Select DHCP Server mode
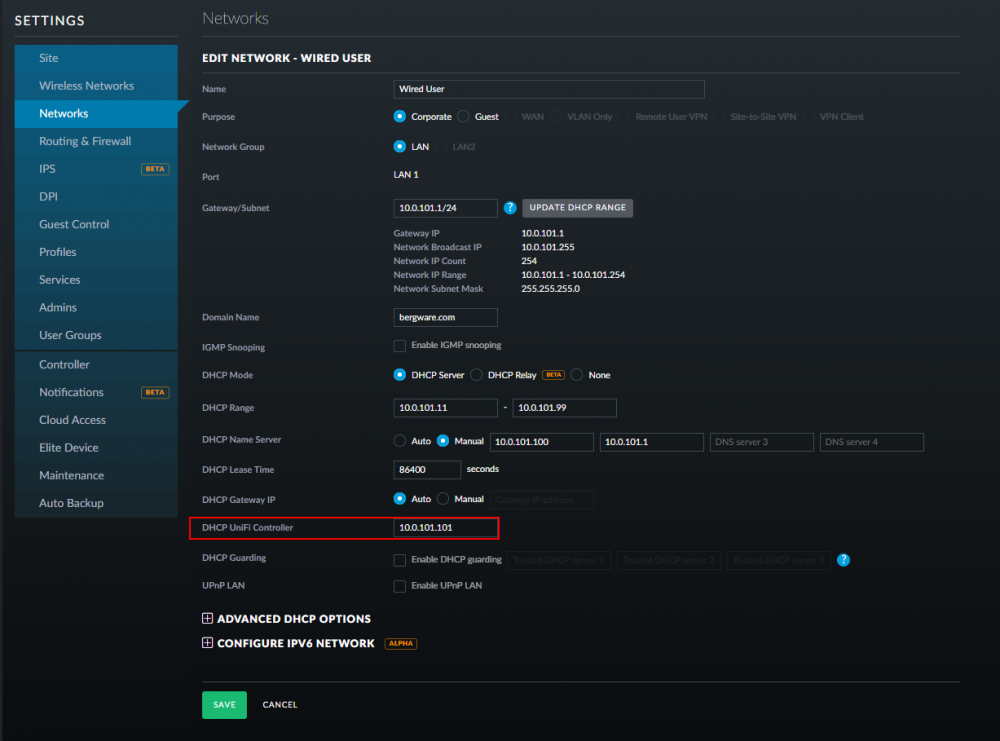The height and width of the screenshot is (741, 1000). coord(400,375)
